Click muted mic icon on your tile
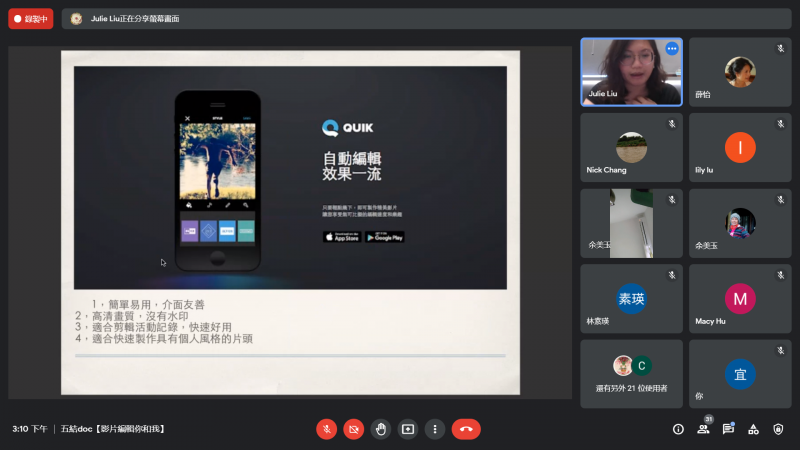 tap(781, 351)
